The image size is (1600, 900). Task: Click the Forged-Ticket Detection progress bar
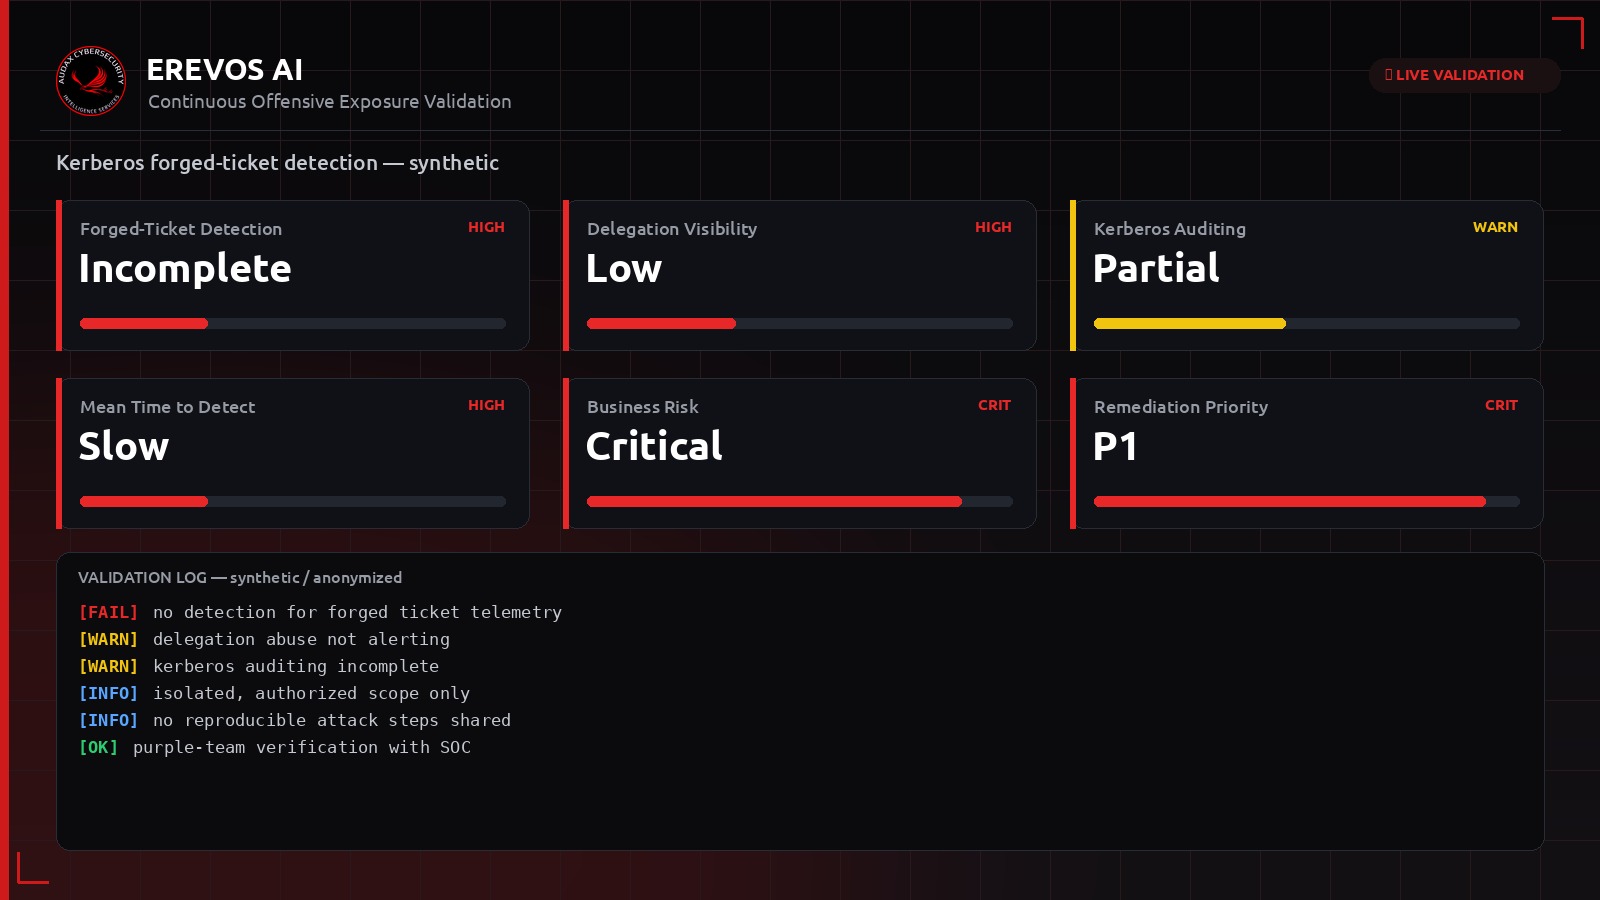(293, 323)
